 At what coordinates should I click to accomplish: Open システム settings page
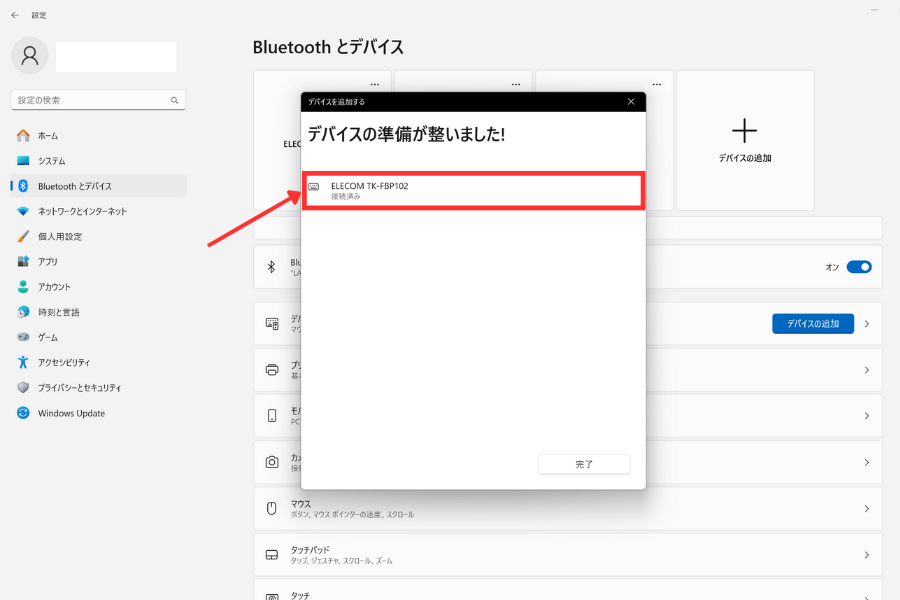click(98, 161)
